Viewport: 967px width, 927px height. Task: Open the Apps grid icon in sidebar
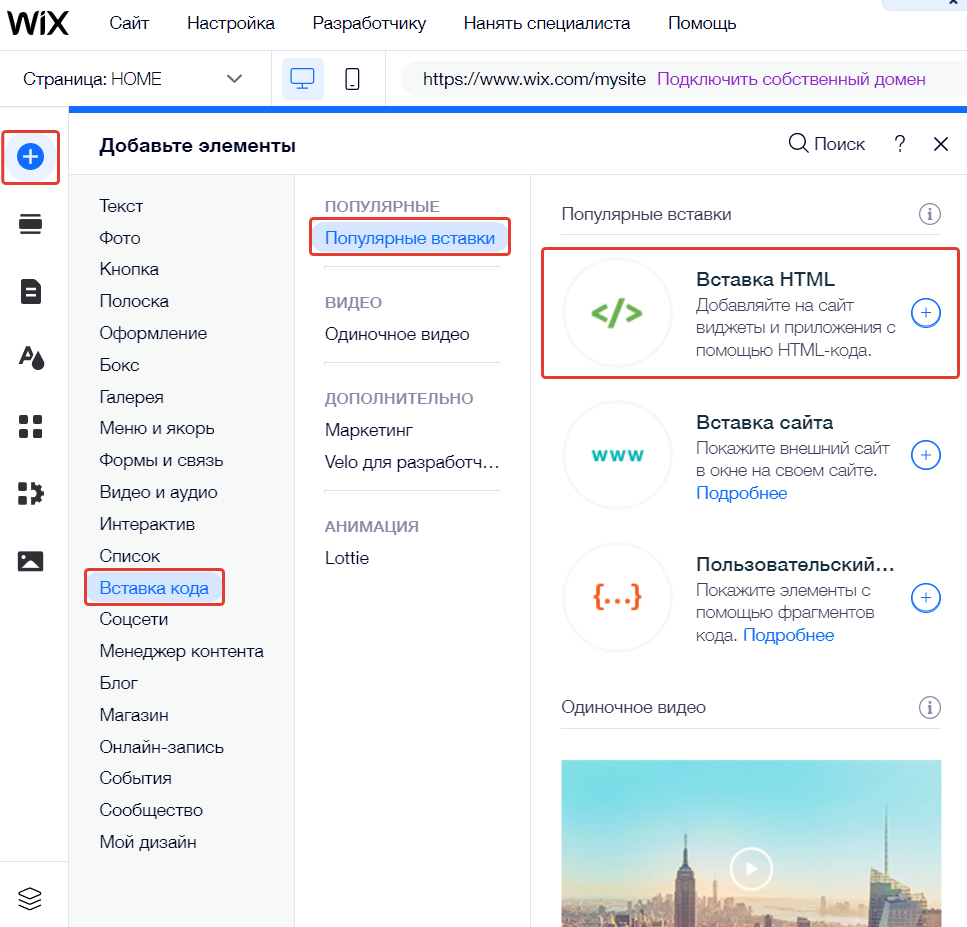30,426
